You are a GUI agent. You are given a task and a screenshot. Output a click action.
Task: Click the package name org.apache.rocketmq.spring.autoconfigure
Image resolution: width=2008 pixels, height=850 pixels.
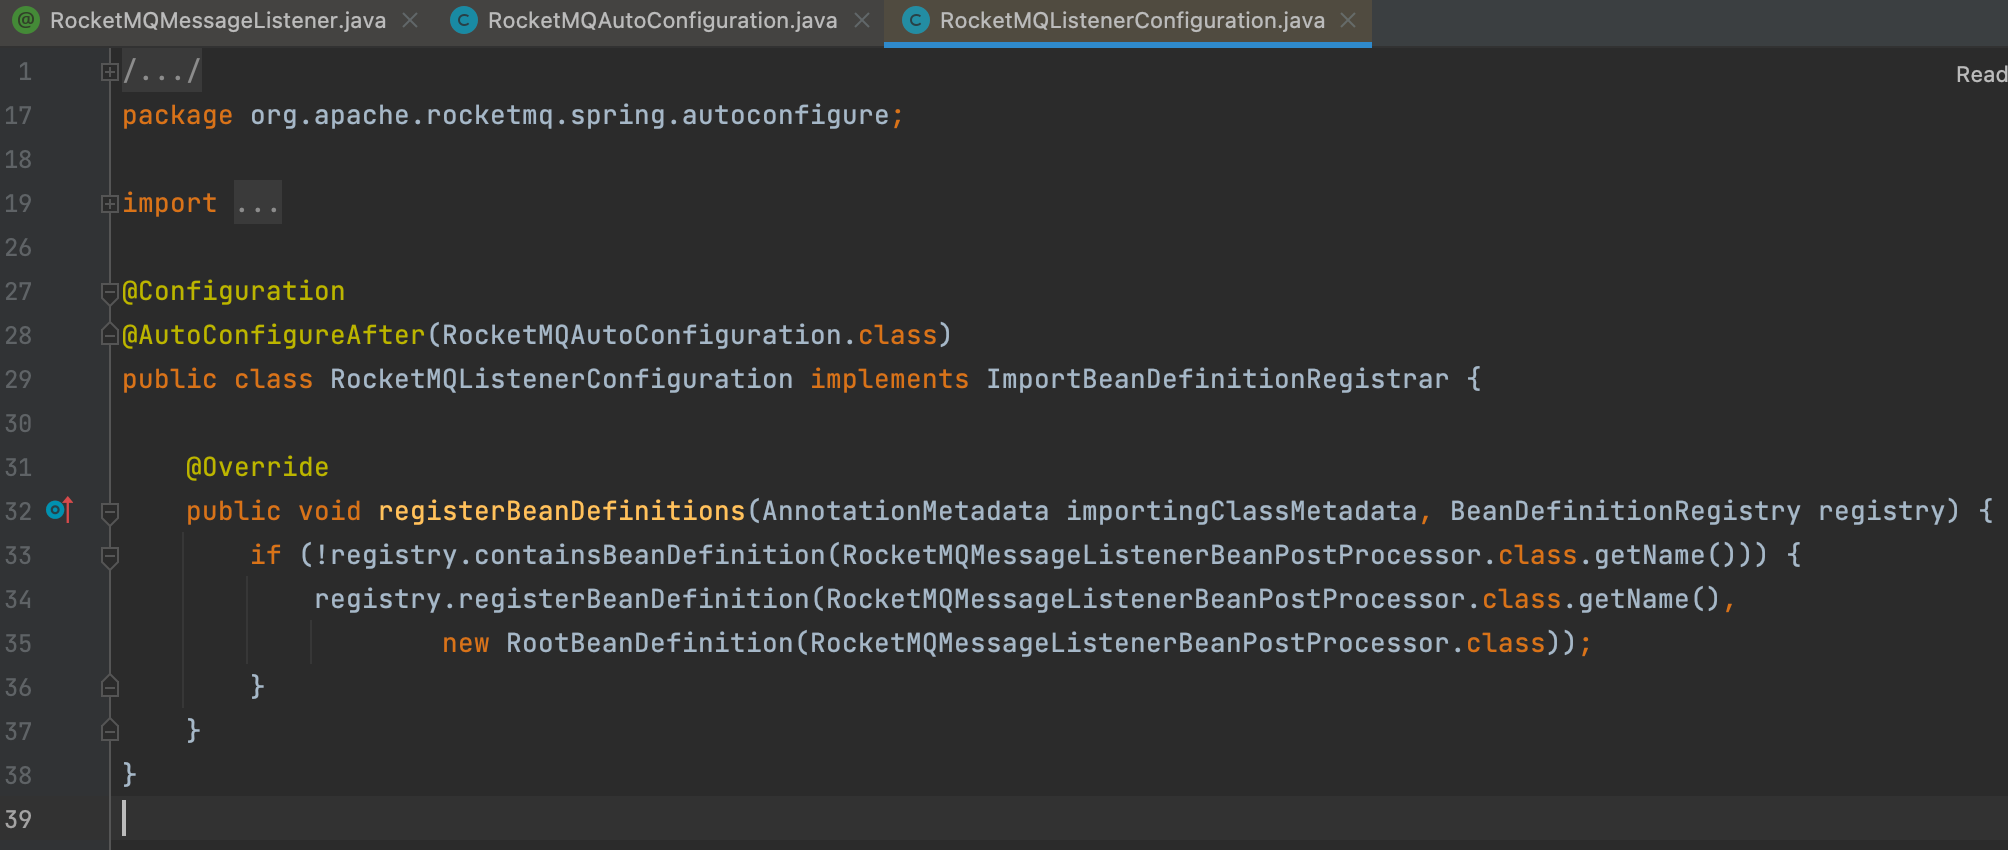coord(569,116)
